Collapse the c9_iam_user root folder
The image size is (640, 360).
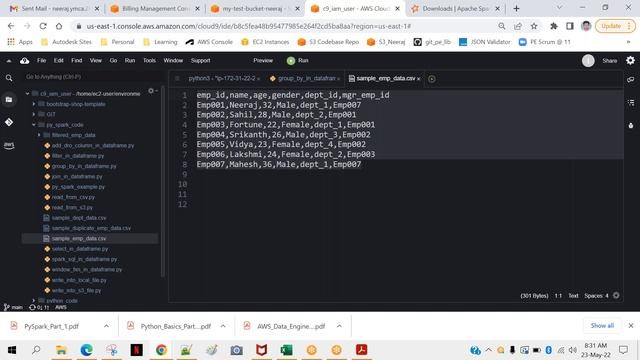click(x=27, y=94)
